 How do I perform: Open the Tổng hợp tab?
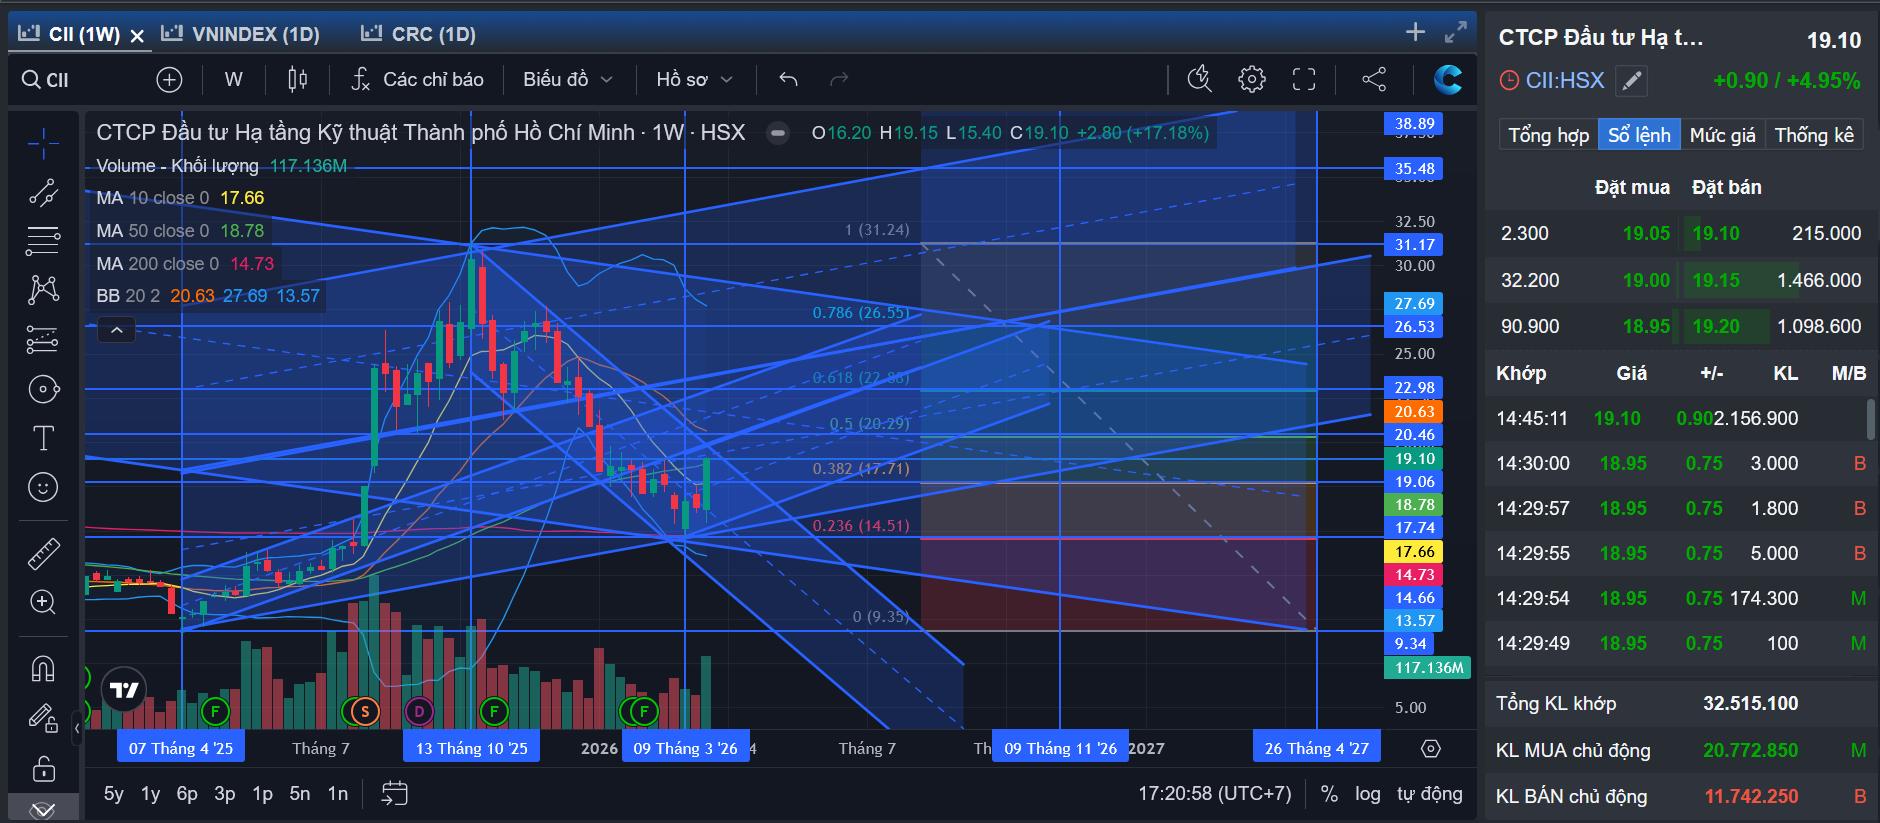click(x=1548, y=135)
